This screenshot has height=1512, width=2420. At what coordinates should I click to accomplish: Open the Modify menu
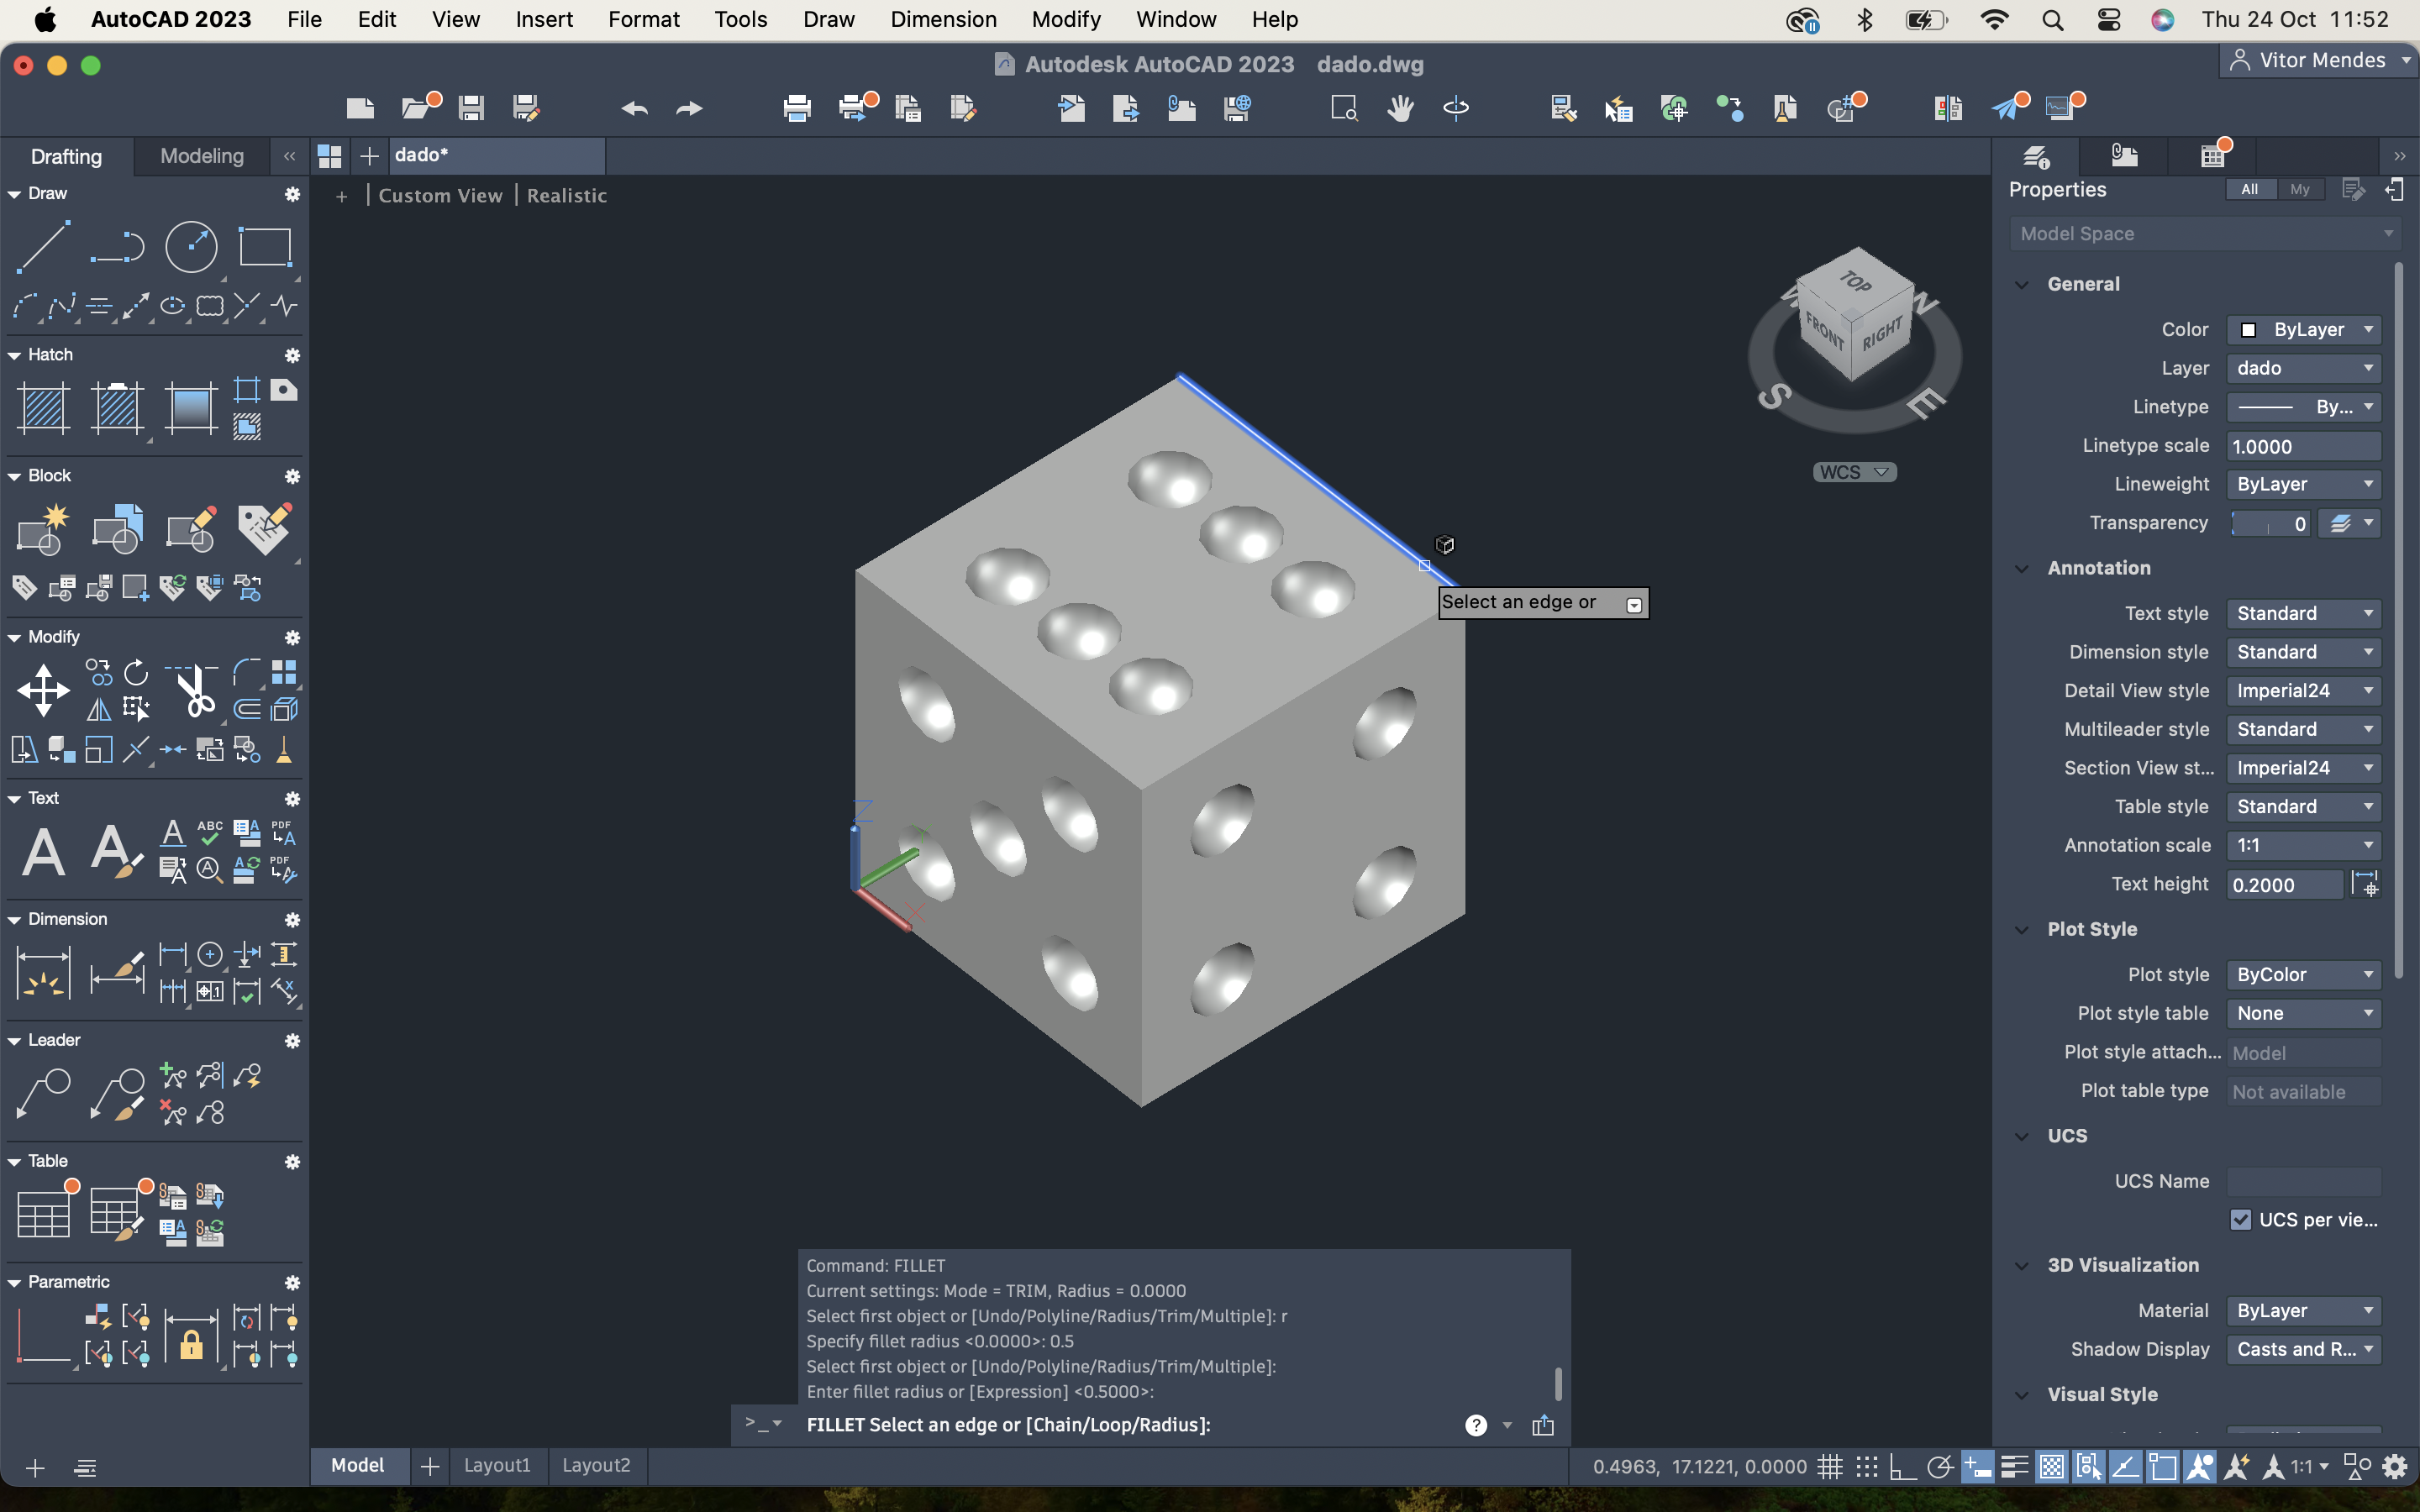1066,19
